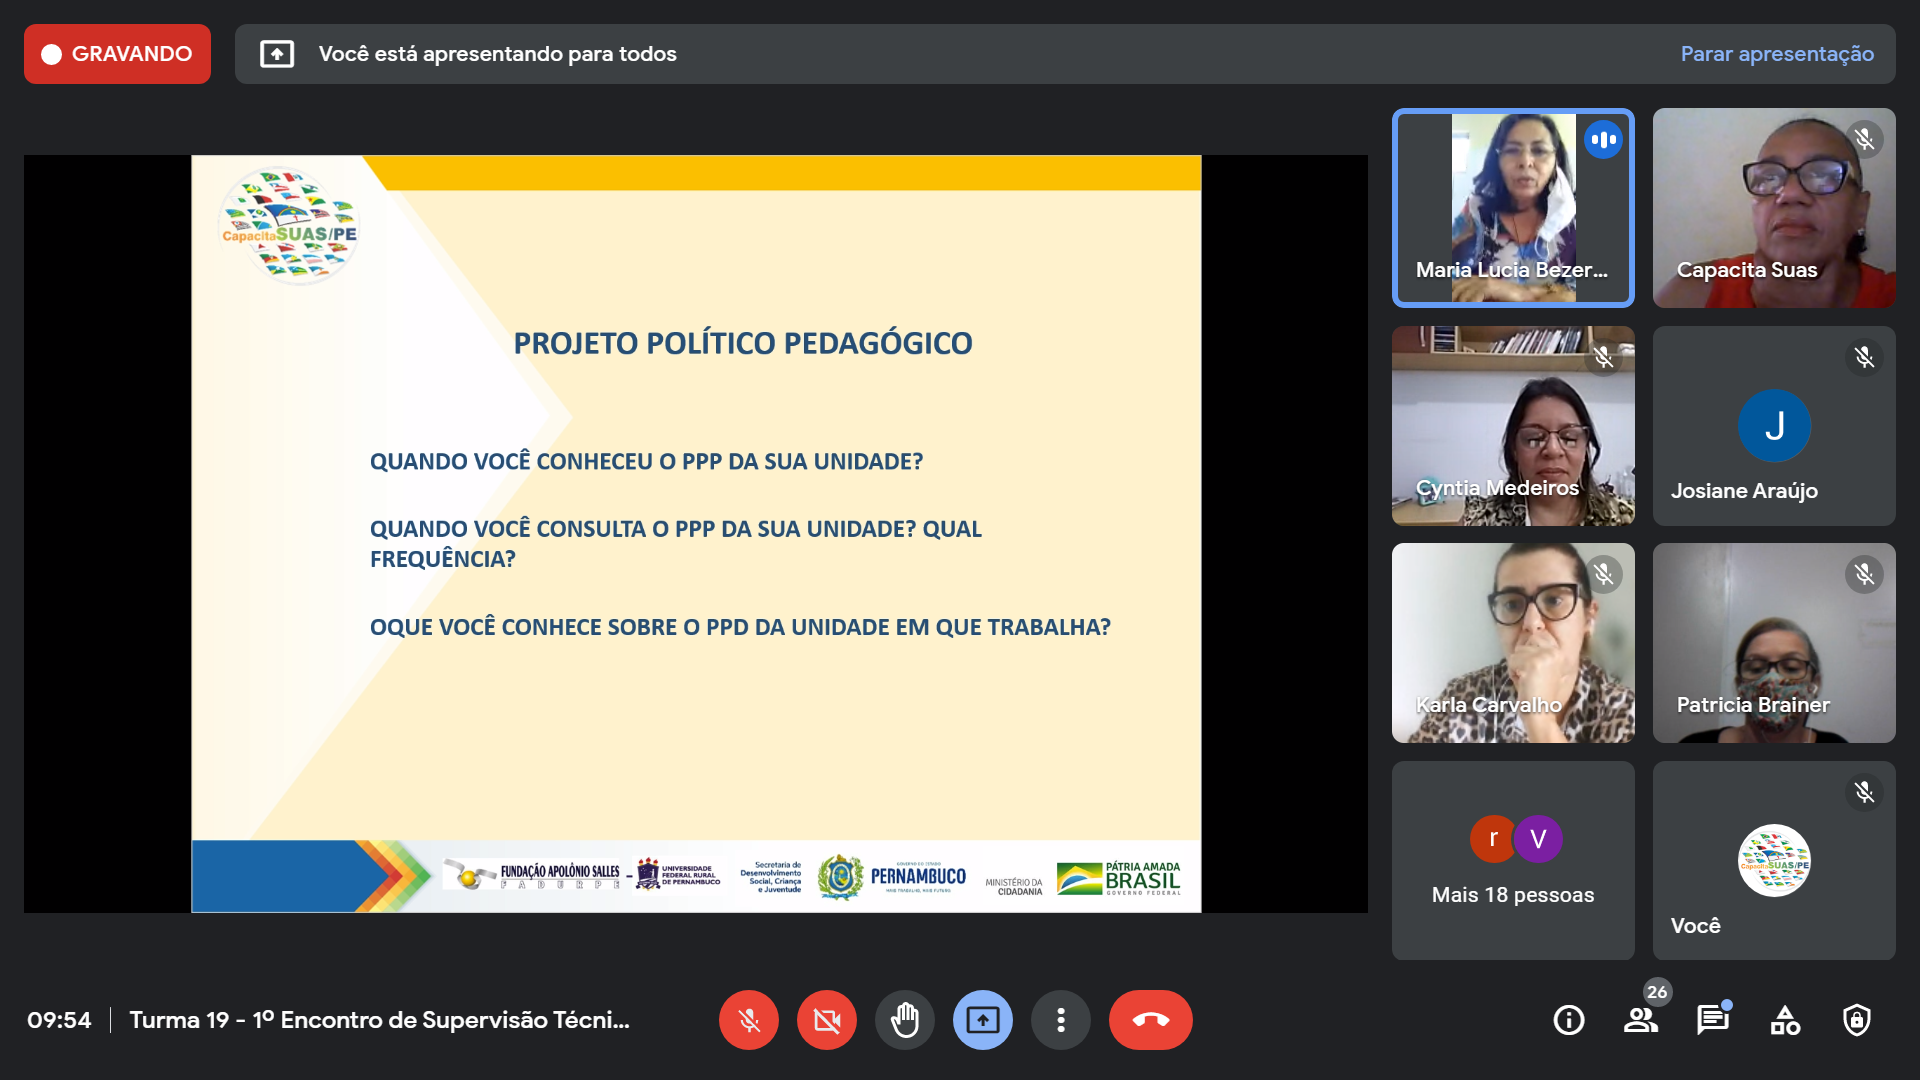Click Parar apresentação link
This screenshot has height=1080, width=1920.
coord(1776,54)
